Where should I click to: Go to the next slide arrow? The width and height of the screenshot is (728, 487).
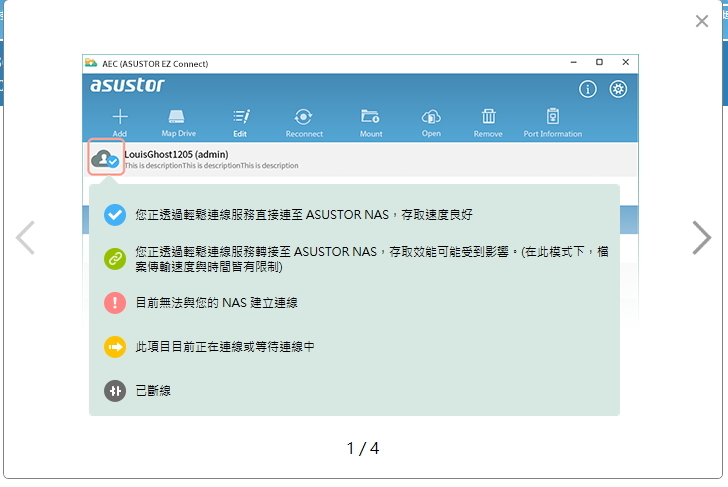pyautogui.click(x=702, y=238)
